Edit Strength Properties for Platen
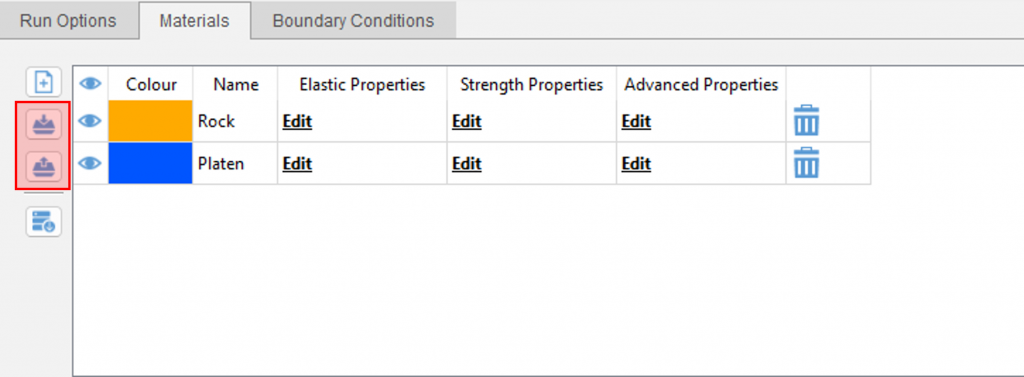The width and height of the screenshot is (1024, 377). pos(466,164)
